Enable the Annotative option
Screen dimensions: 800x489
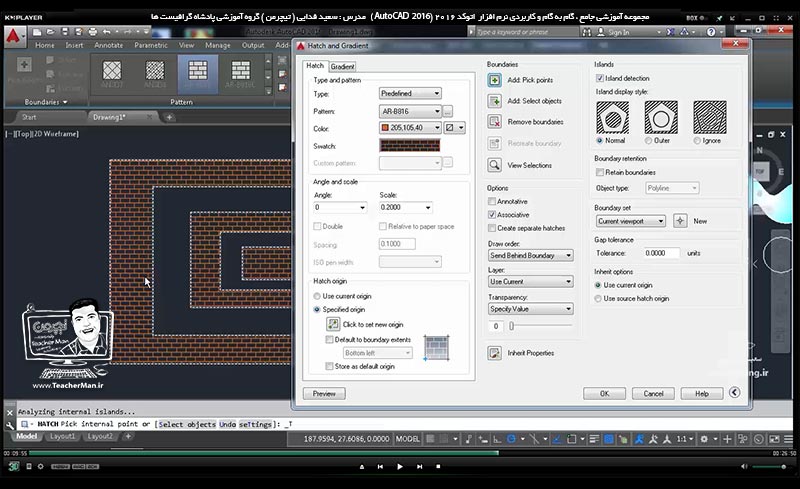pyautogui.click(x=492, y=202)
